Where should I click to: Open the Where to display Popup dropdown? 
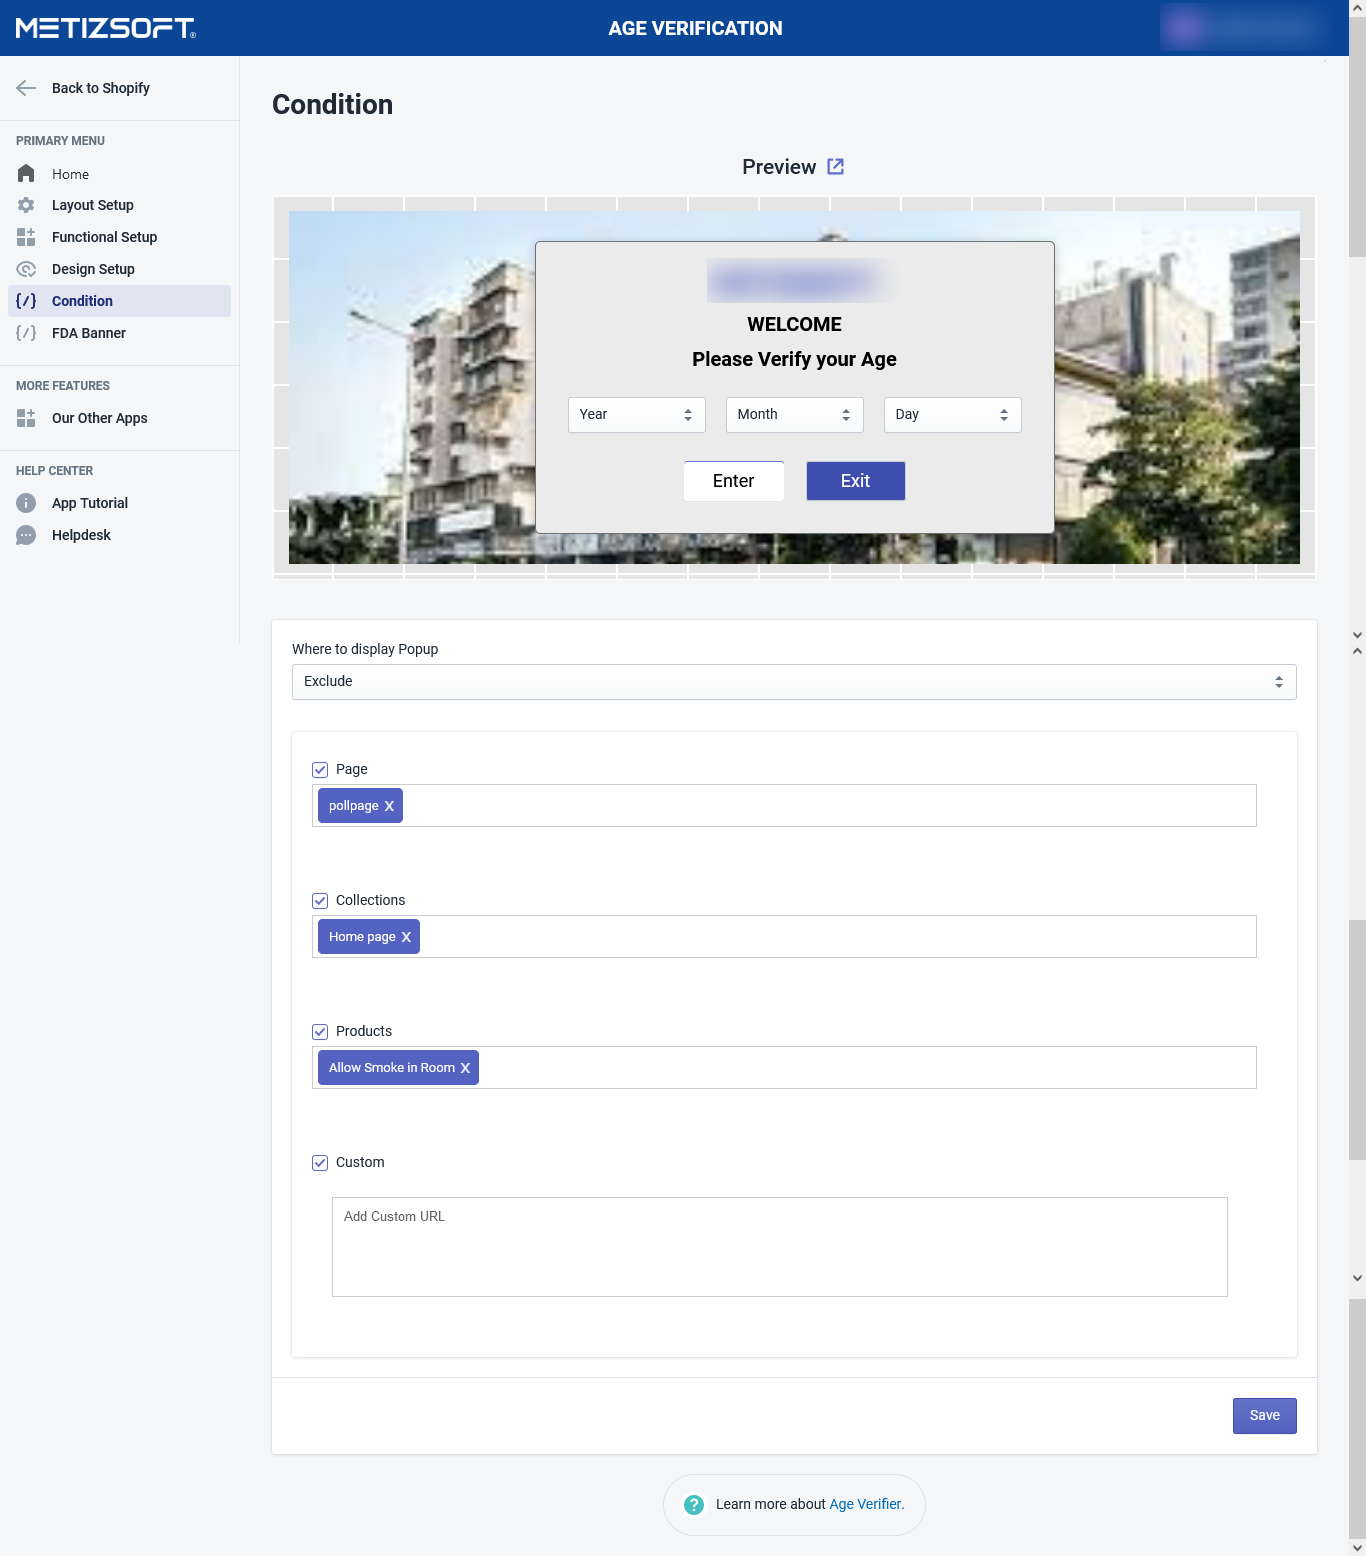793,682
